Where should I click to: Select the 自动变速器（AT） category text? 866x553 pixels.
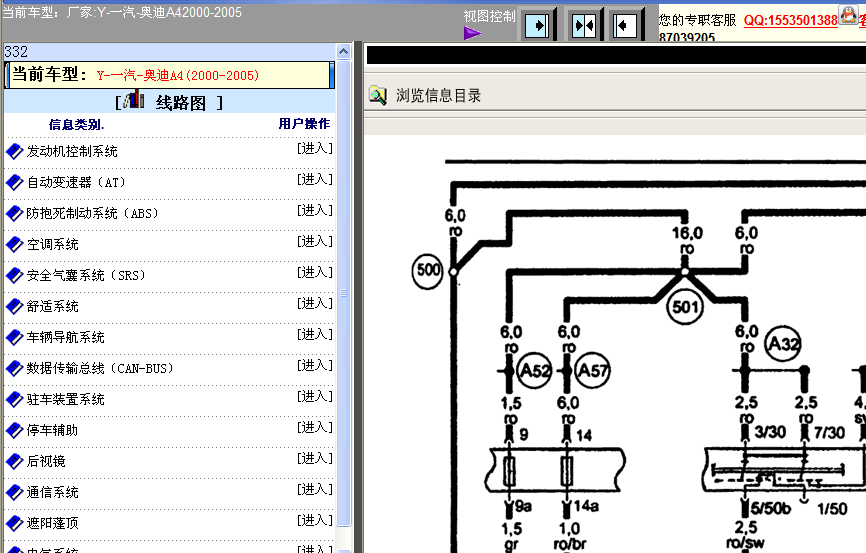point(76,182)
